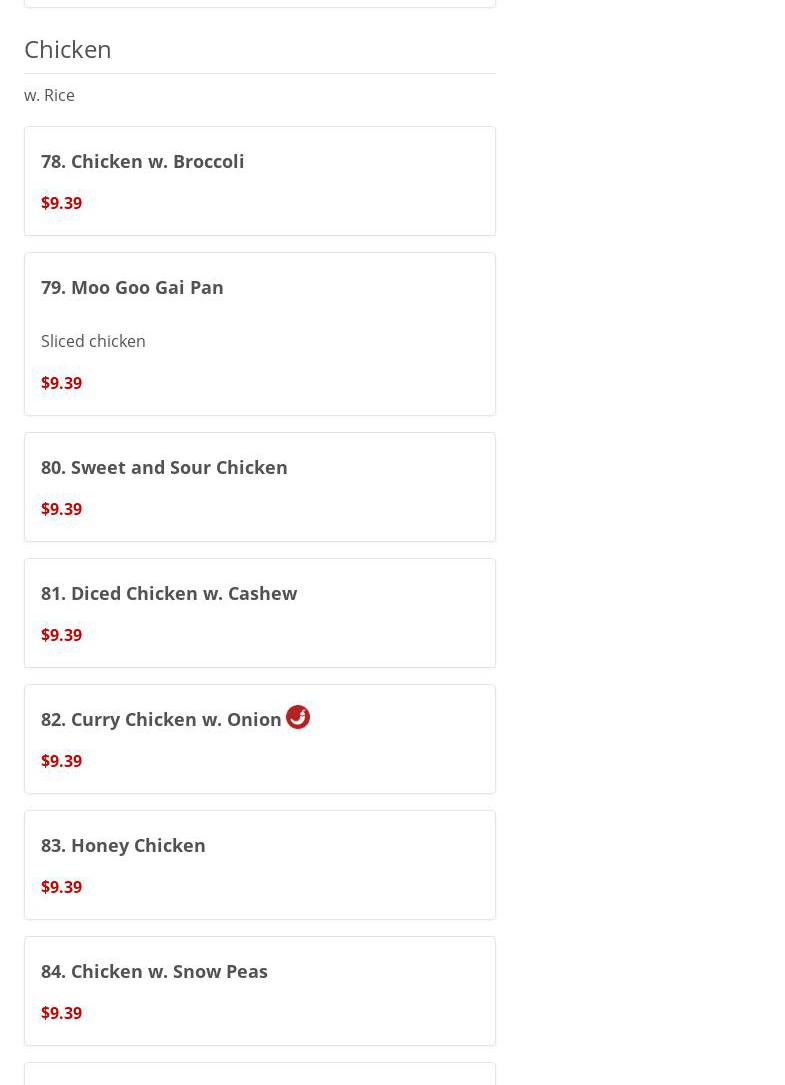Select 82. Curry Chicken w. Onion title
The image size is (785, 1085).
tap(161, 719)
